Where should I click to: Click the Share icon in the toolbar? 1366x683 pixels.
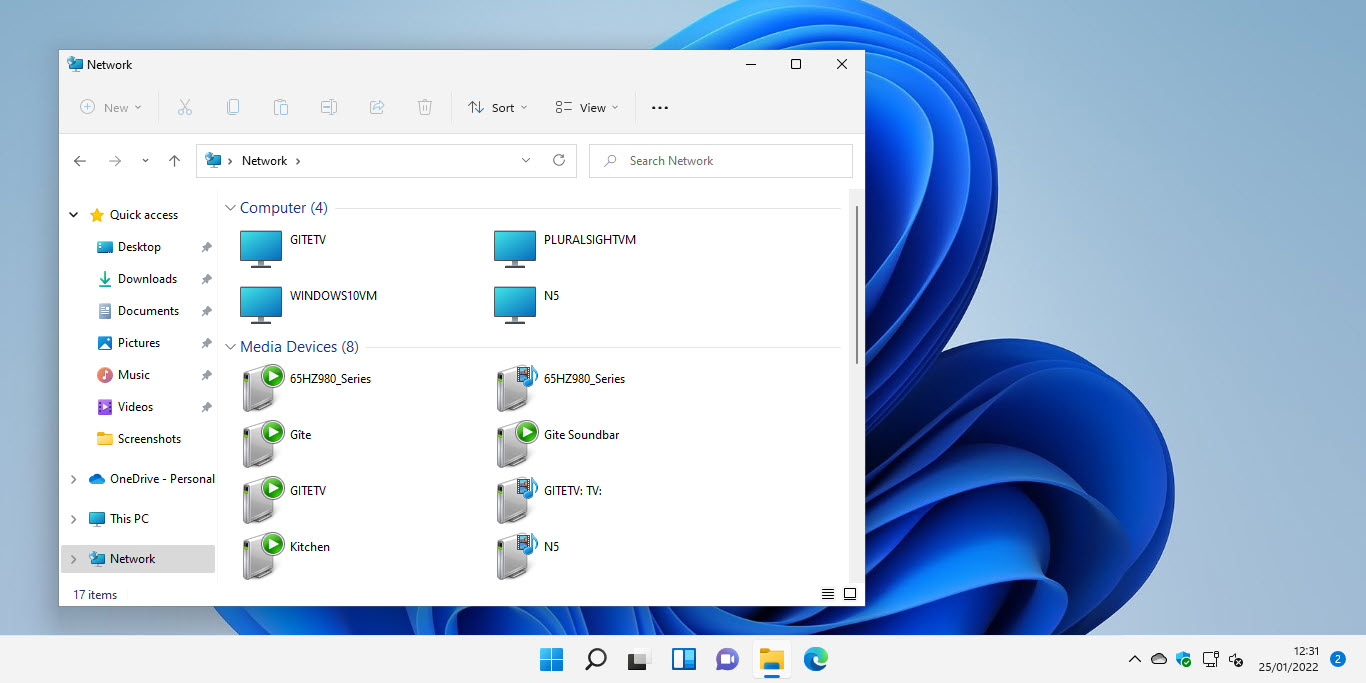377,107
